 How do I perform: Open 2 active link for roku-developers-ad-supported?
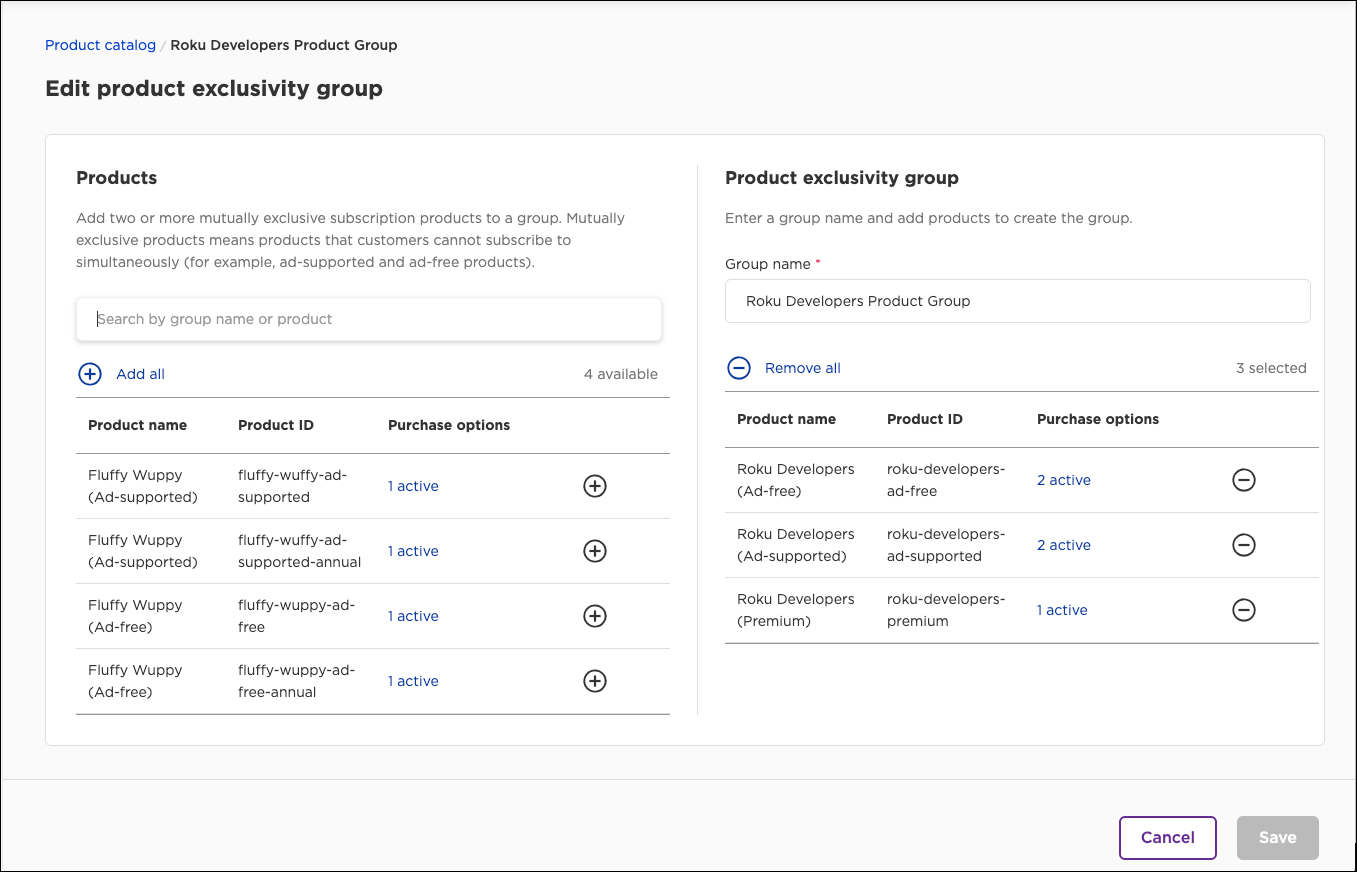(1063, 545)
